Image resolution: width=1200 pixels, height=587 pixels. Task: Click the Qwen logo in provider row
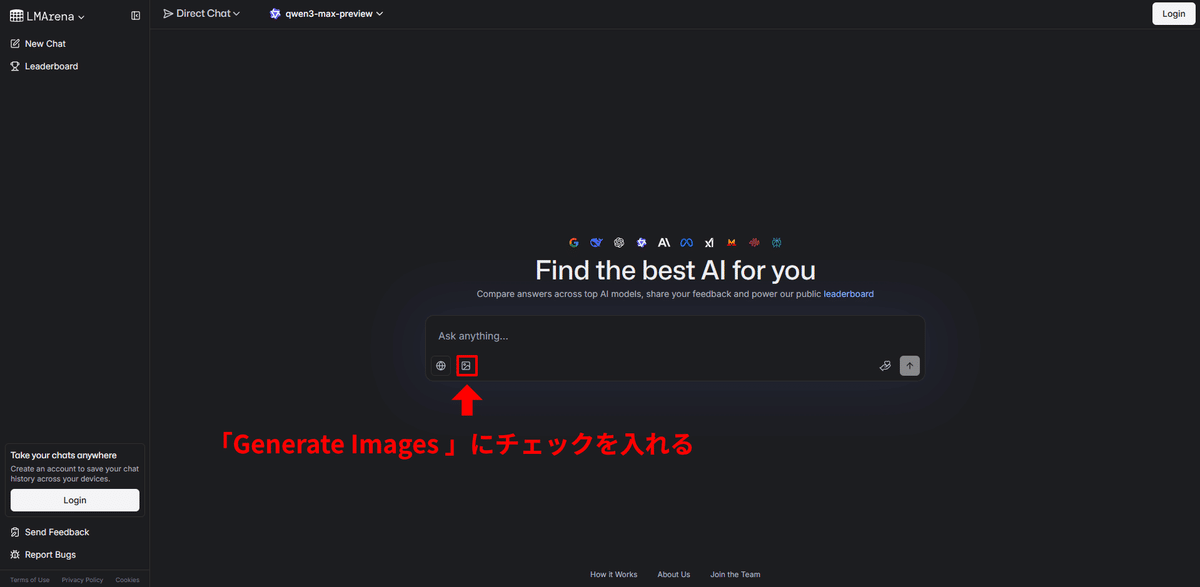pyautogui.click(x=641, y=242)
